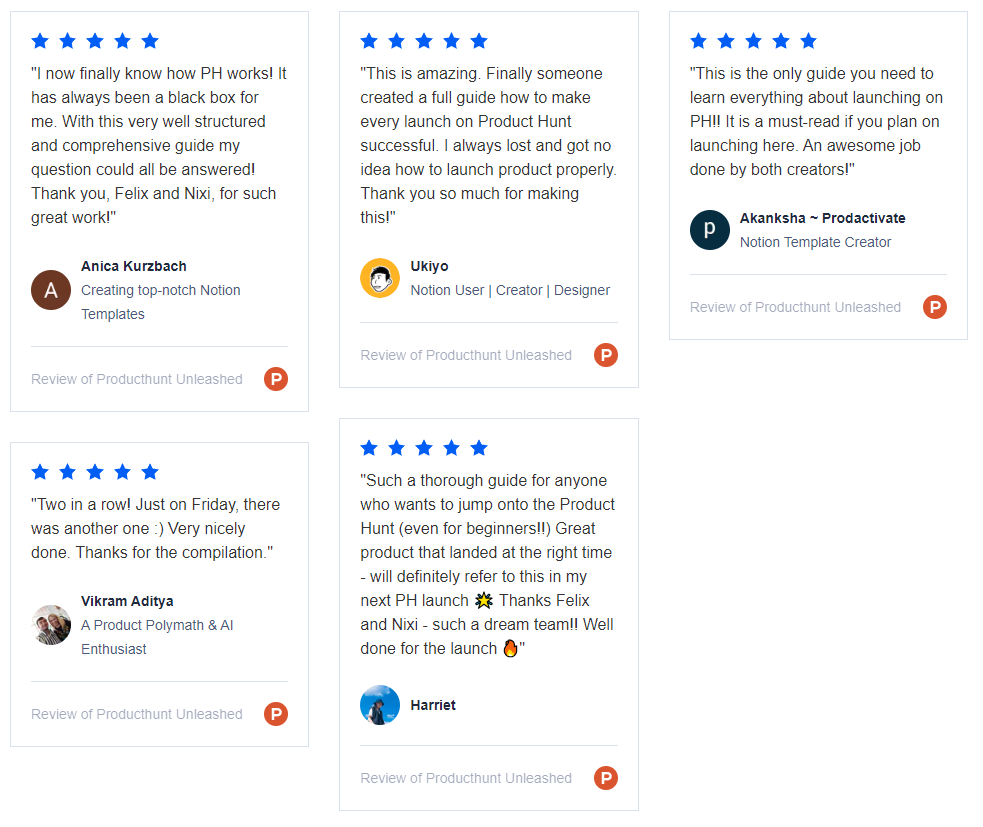Image resolution: width=983 pixels, height=827 pixels.
Task: Click Anica Kurzbach's brown 'A' avatar
Action: click(x=51, y=290)
